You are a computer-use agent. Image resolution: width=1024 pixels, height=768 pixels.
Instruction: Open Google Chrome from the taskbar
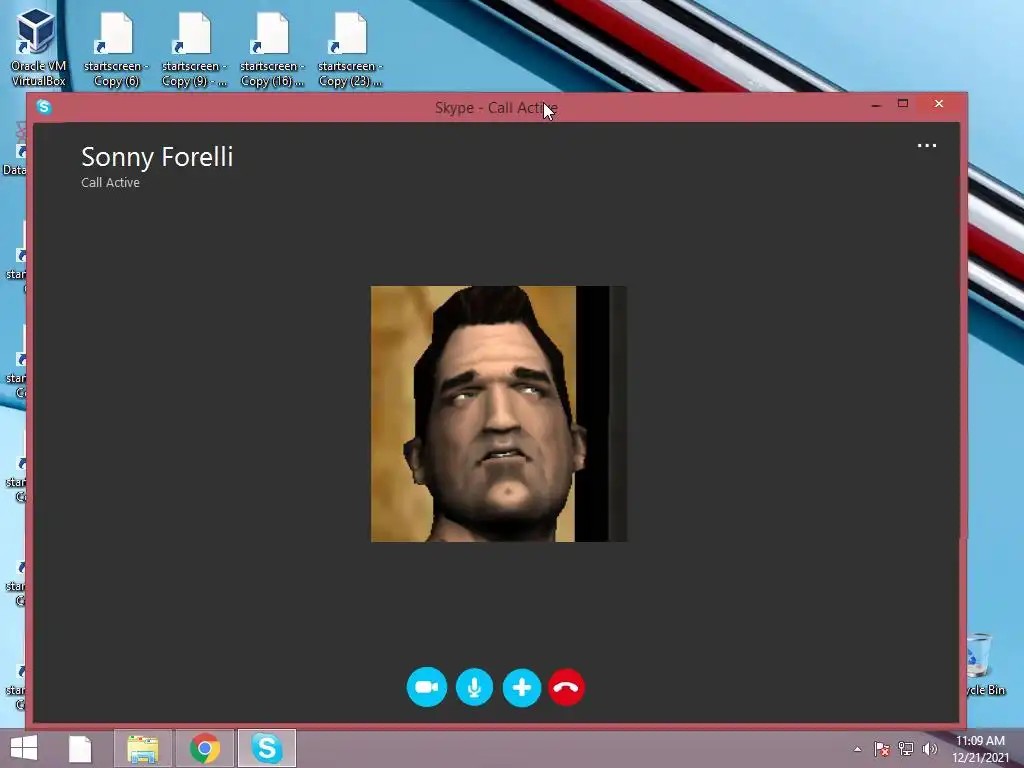[x=205, y=748]
